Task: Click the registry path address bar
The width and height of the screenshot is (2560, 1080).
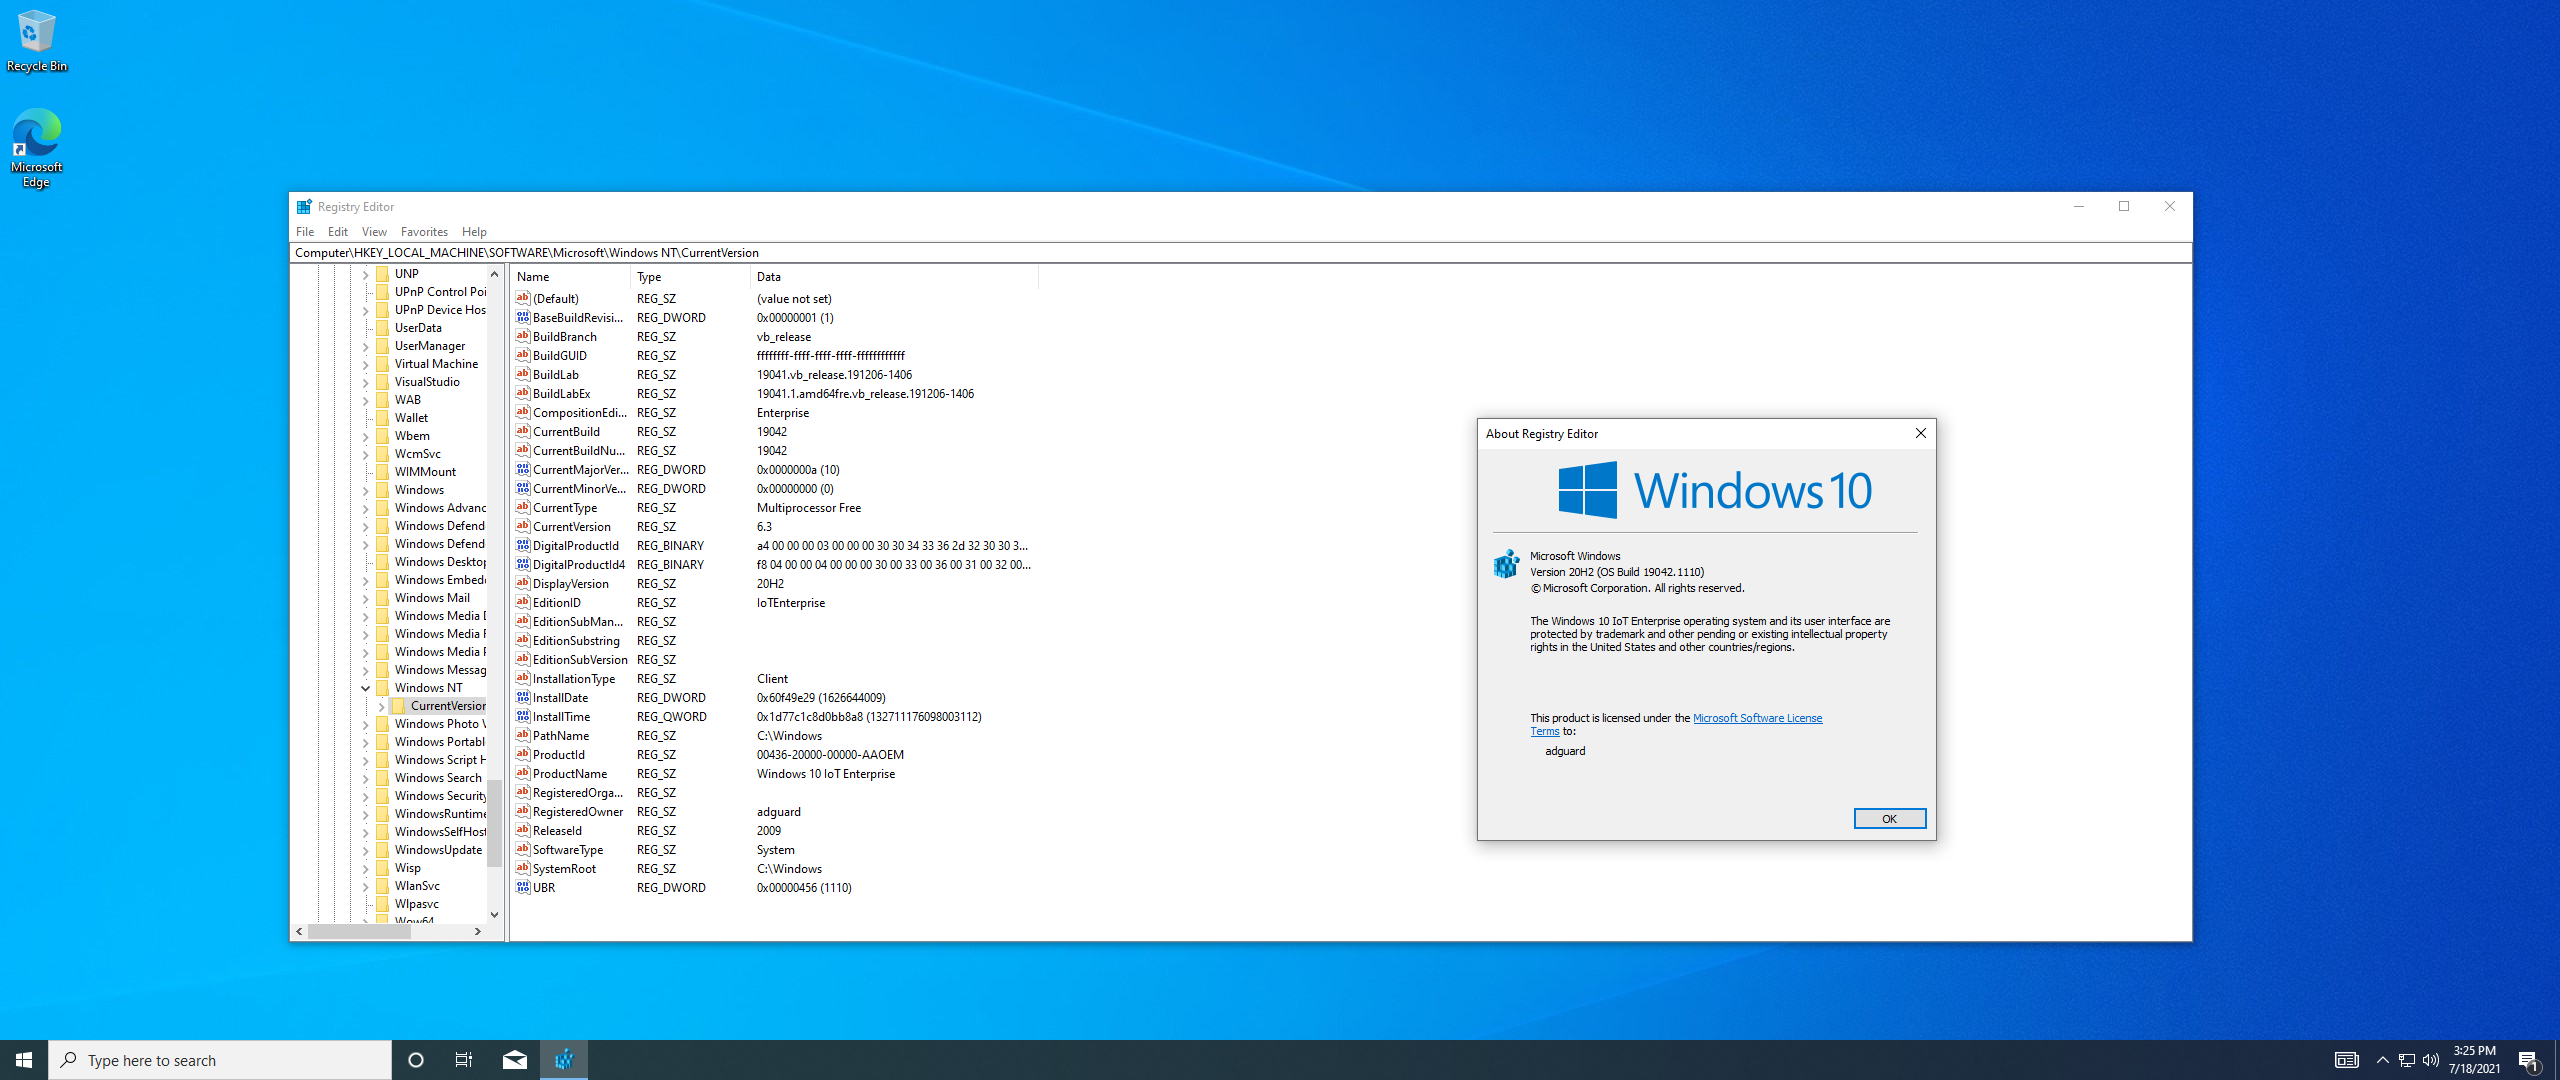Action: click(x=1240, y=253)
